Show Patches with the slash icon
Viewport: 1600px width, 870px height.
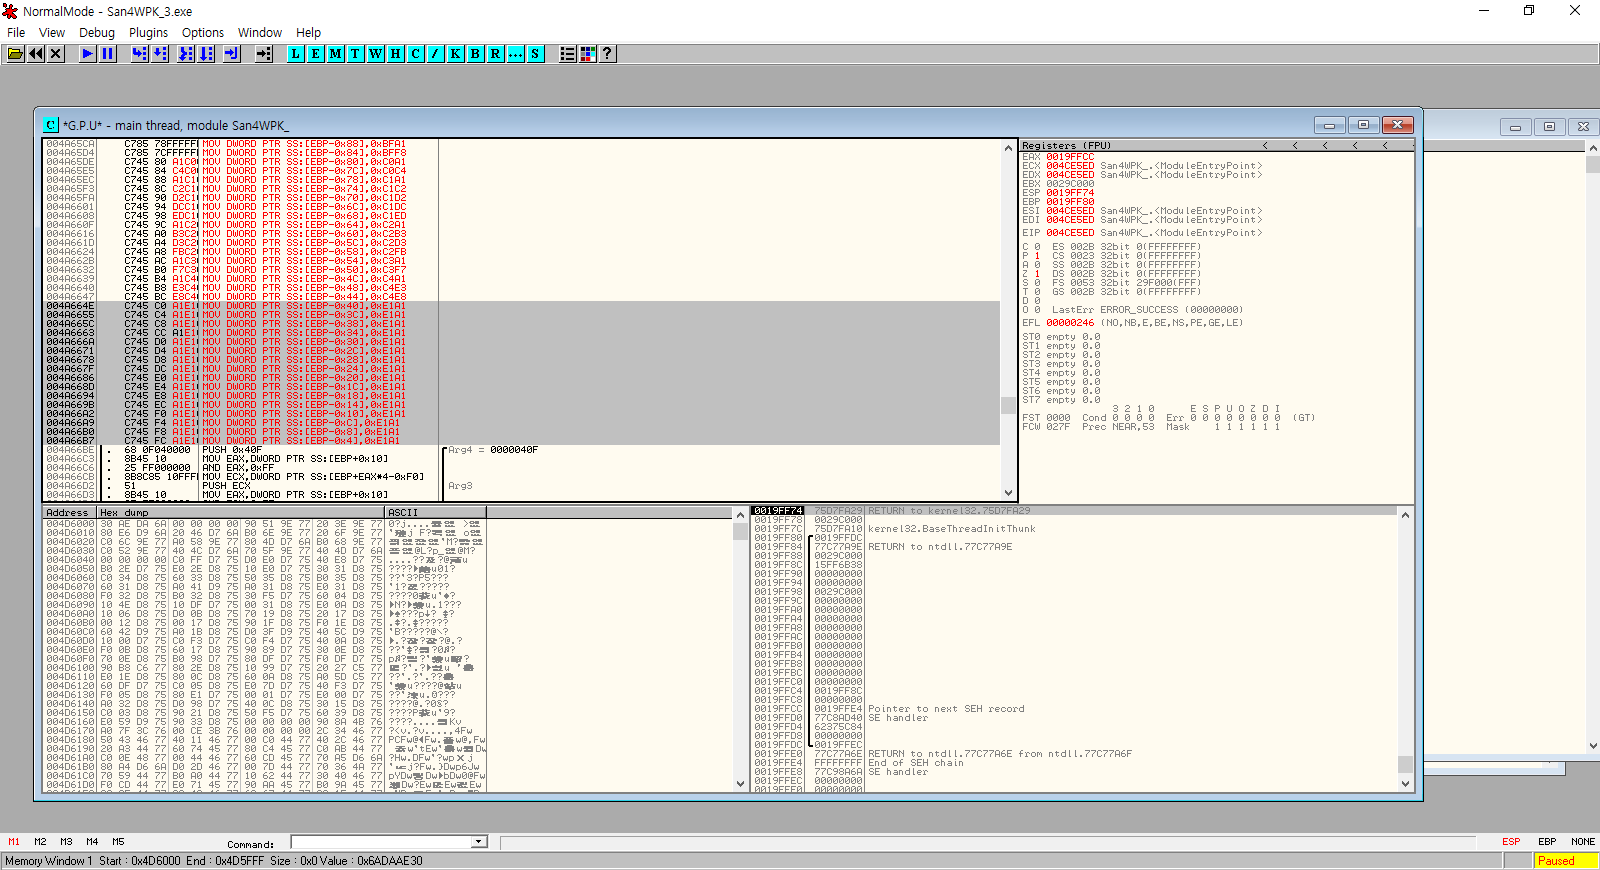tap(436, 54)
